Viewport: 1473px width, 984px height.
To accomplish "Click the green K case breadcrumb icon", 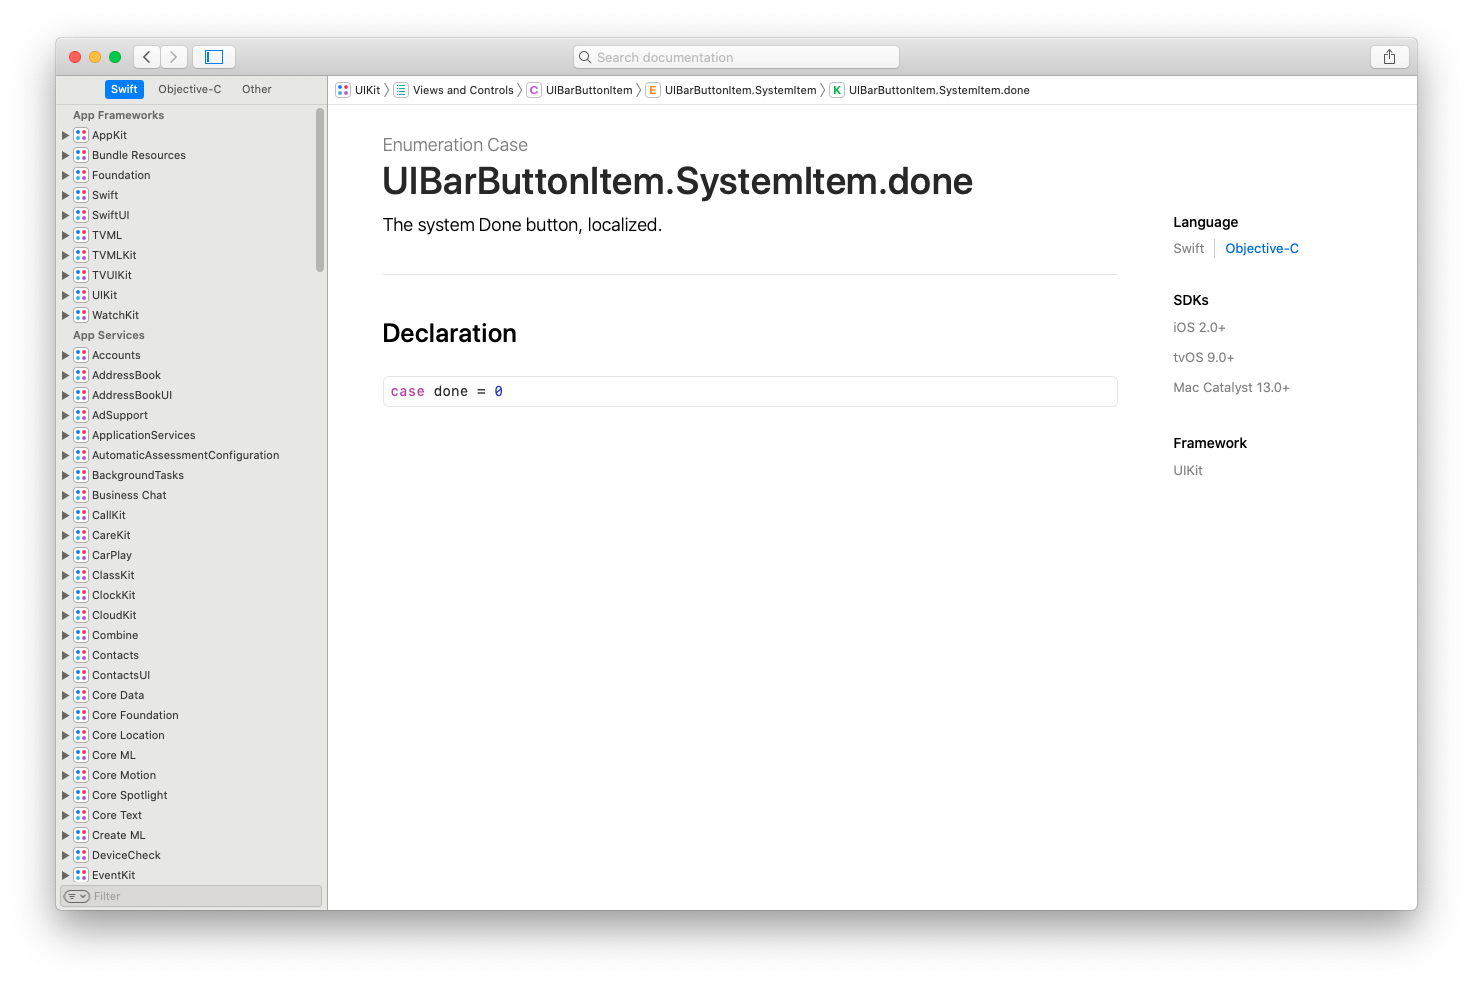I will (x=837, y=90).
